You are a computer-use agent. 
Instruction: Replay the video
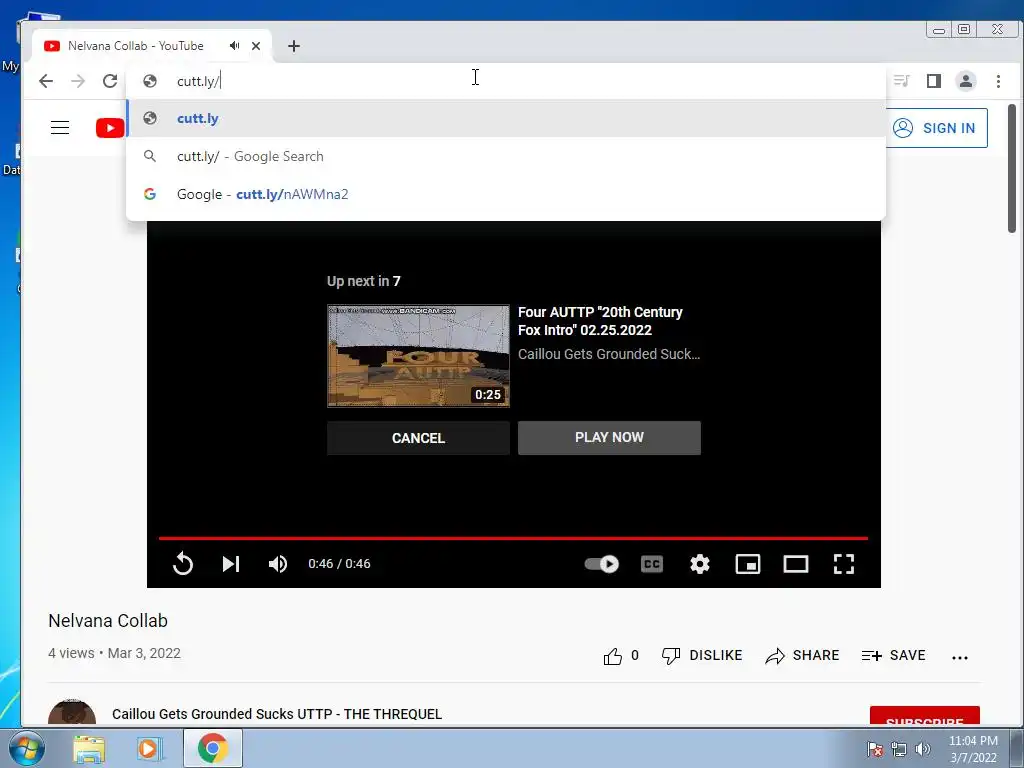click(183, 564)
